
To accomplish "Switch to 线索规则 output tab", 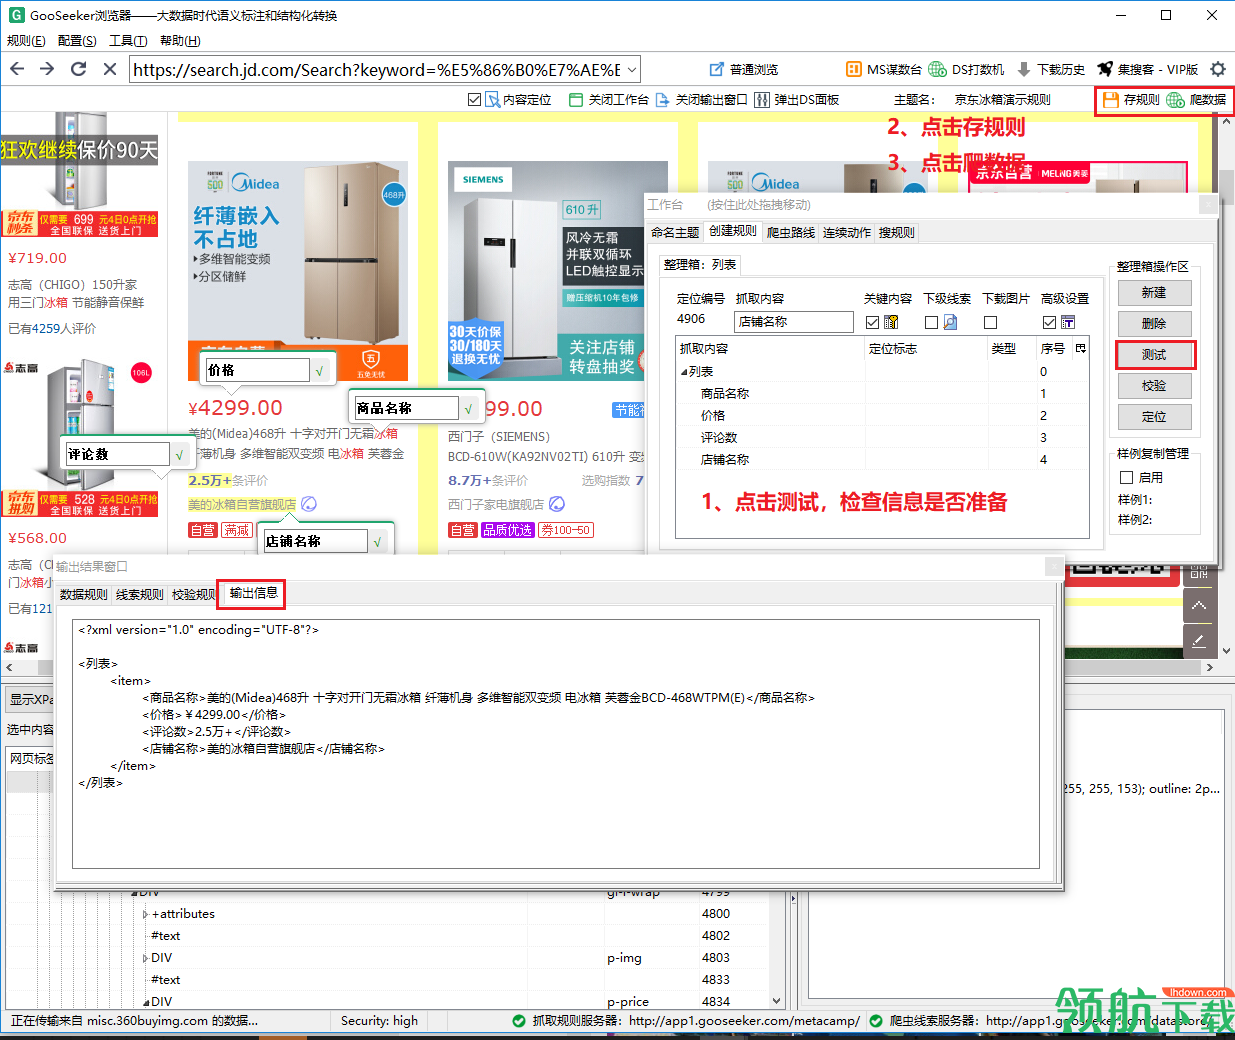I will point(140,595).
